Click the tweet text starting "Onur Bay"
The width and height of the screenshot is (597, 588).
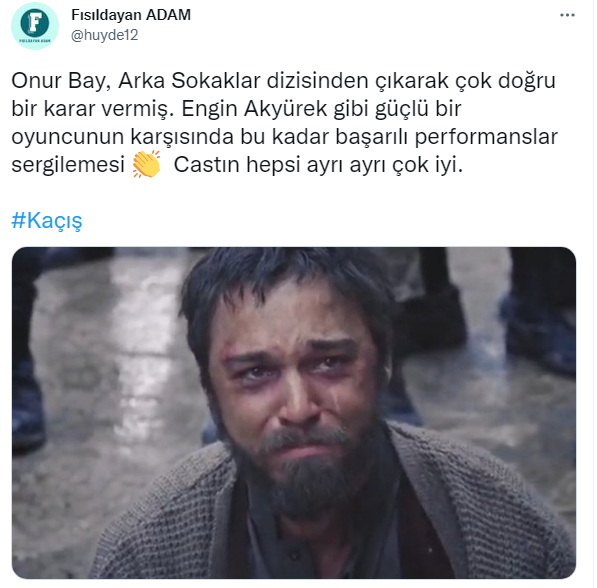click(x=284, y=122)
